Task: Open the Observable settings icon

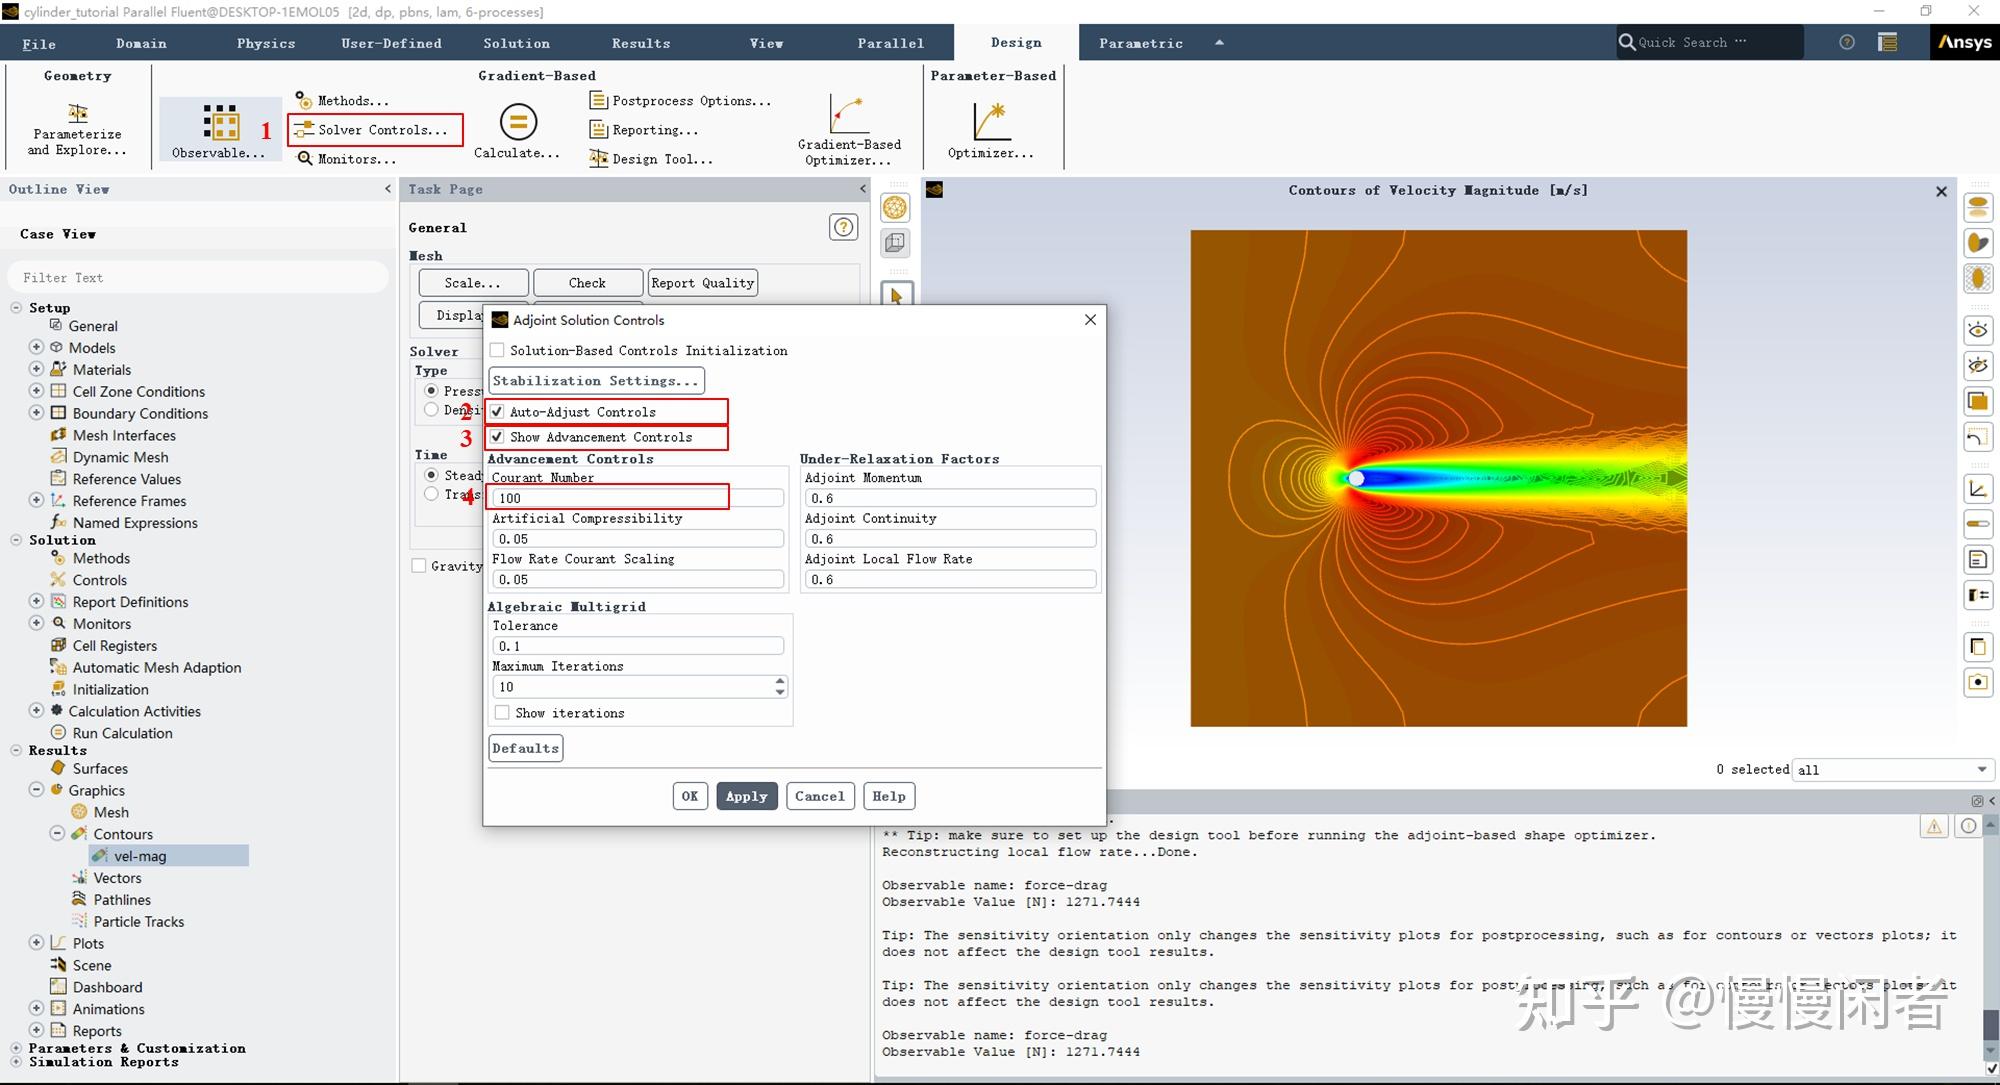Action: [x=220, y=122]
